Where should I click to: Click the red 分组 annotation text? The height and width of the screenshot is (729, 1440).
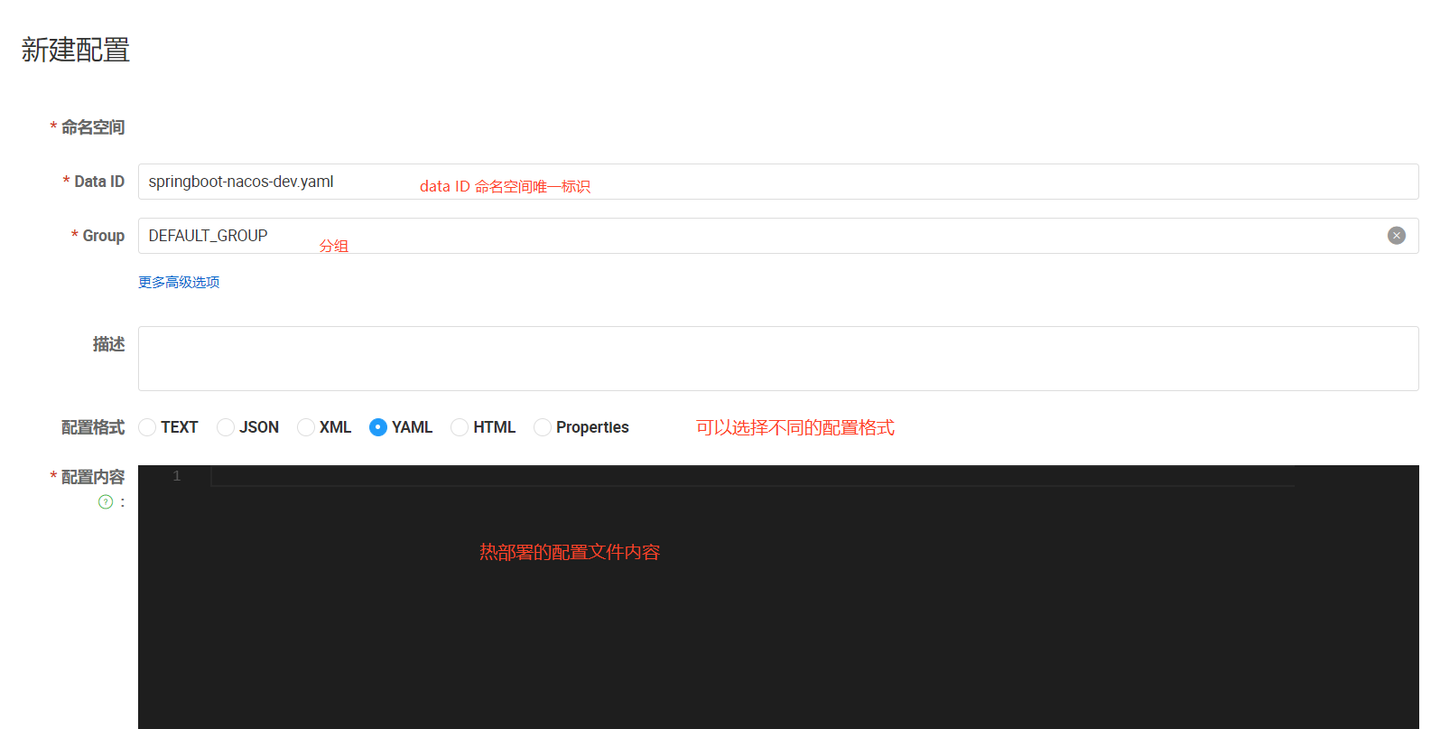(x=334, y=245)
